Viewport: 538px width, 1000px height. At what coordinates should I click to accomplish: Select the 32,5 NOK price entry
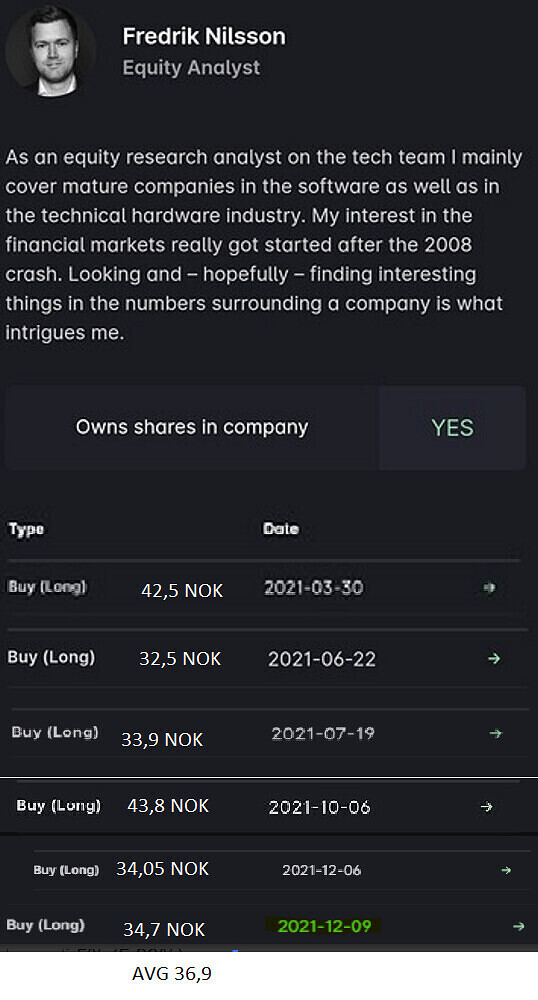[x=180, y=659]
